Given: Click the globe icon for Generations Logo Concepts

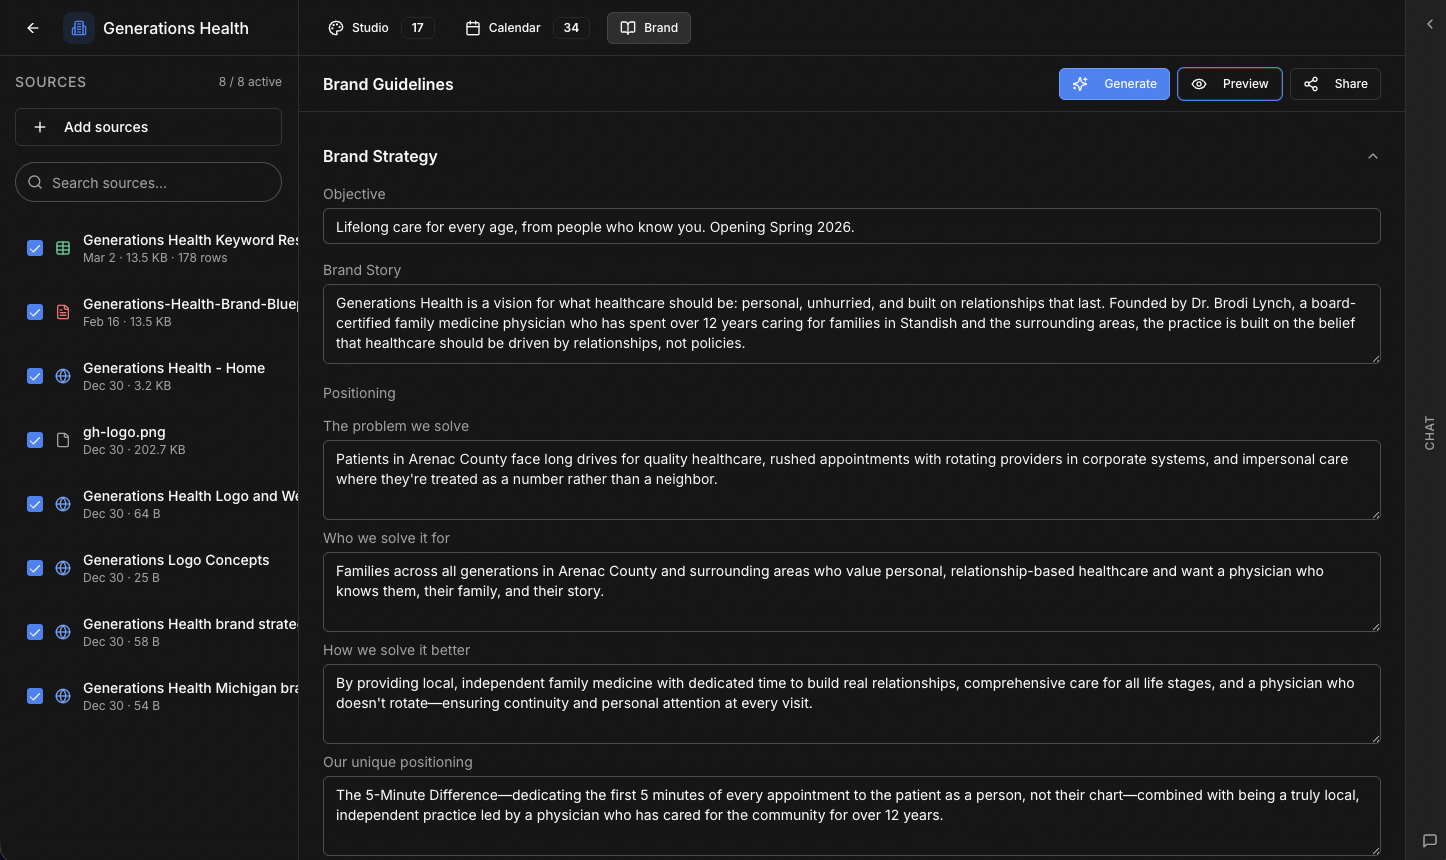Looking at the screenshot, I should (x=63, y=568).
